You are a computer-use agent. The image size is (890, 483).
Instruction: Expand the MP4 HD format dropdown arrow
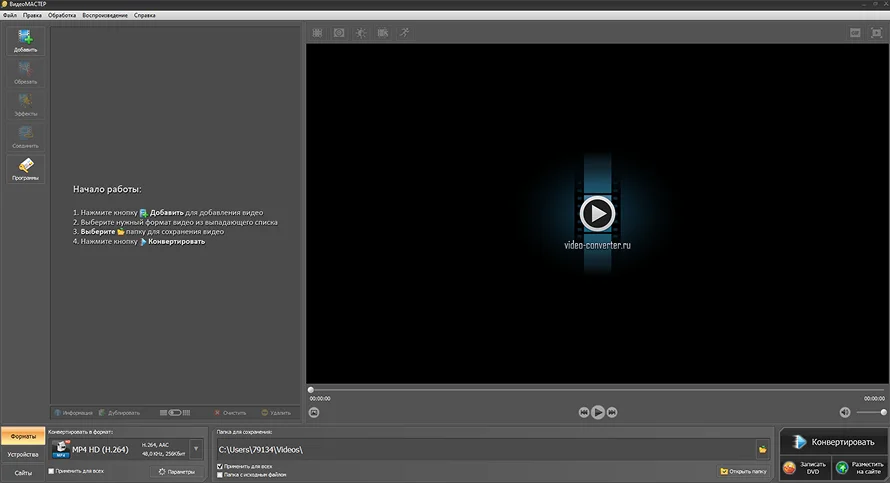(x=196, y=449)
